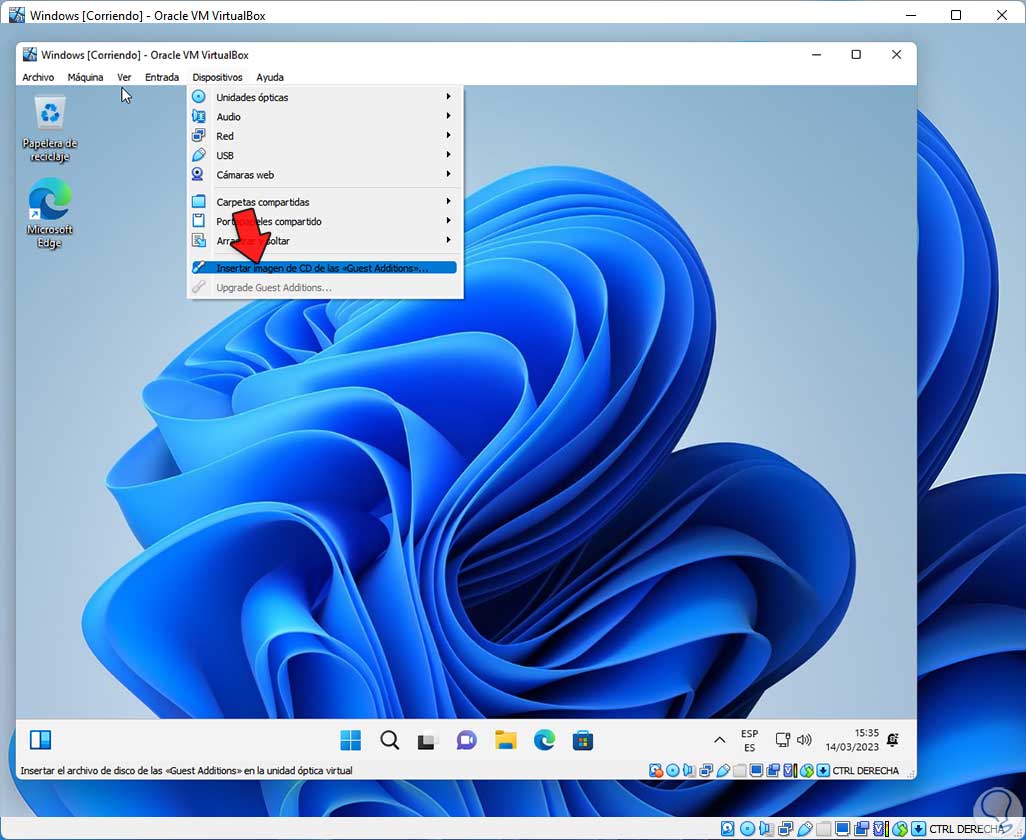Click optical drive indicator in inner status bar
1026x840 pixels.
point(673,771)
